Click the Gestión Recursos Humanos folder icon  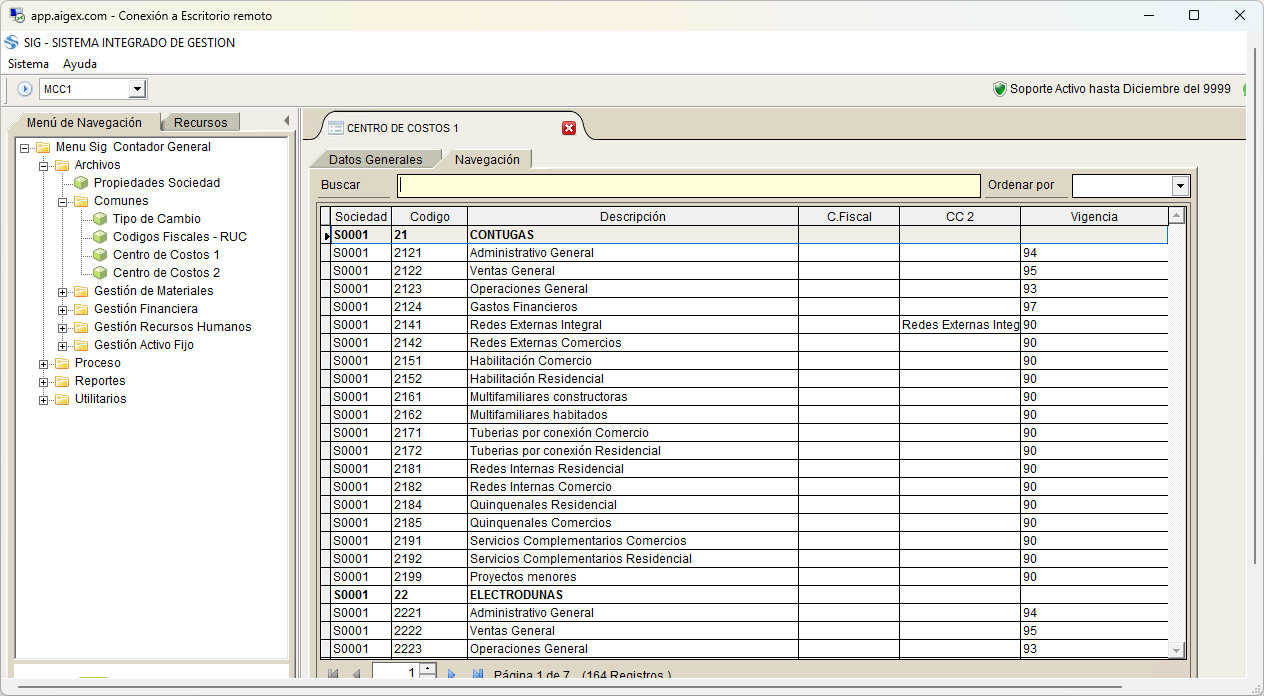click(x=81, y=327)
